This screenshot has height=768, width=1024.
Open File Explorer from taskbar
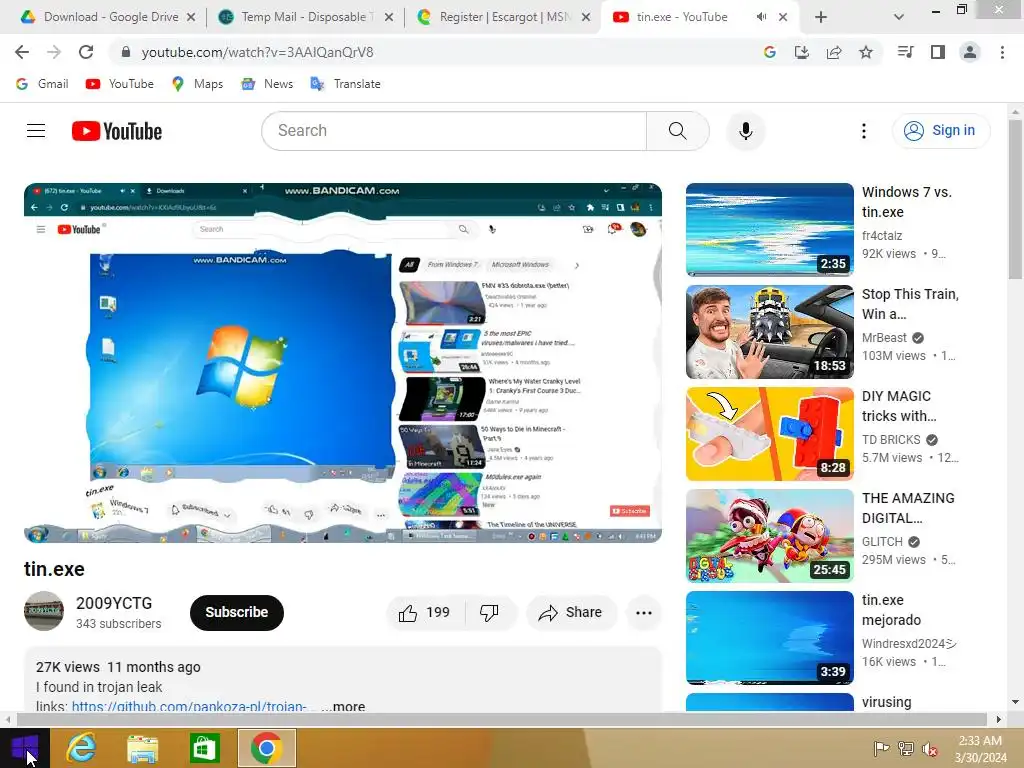[x=142, y=748]
